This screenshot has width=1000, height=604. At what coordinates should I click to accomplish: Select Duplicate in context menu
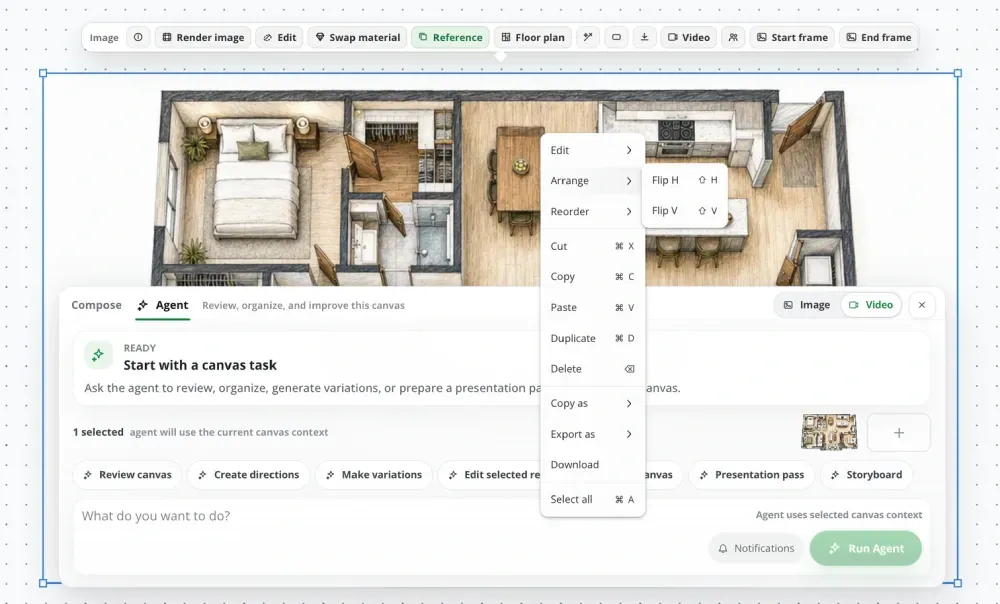click(x=592, y=338)
